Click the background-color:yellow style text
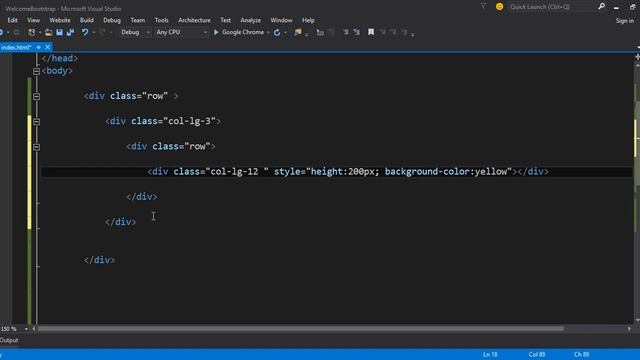Viewport: 640px width, 360px height. click(x=445, y=171)
